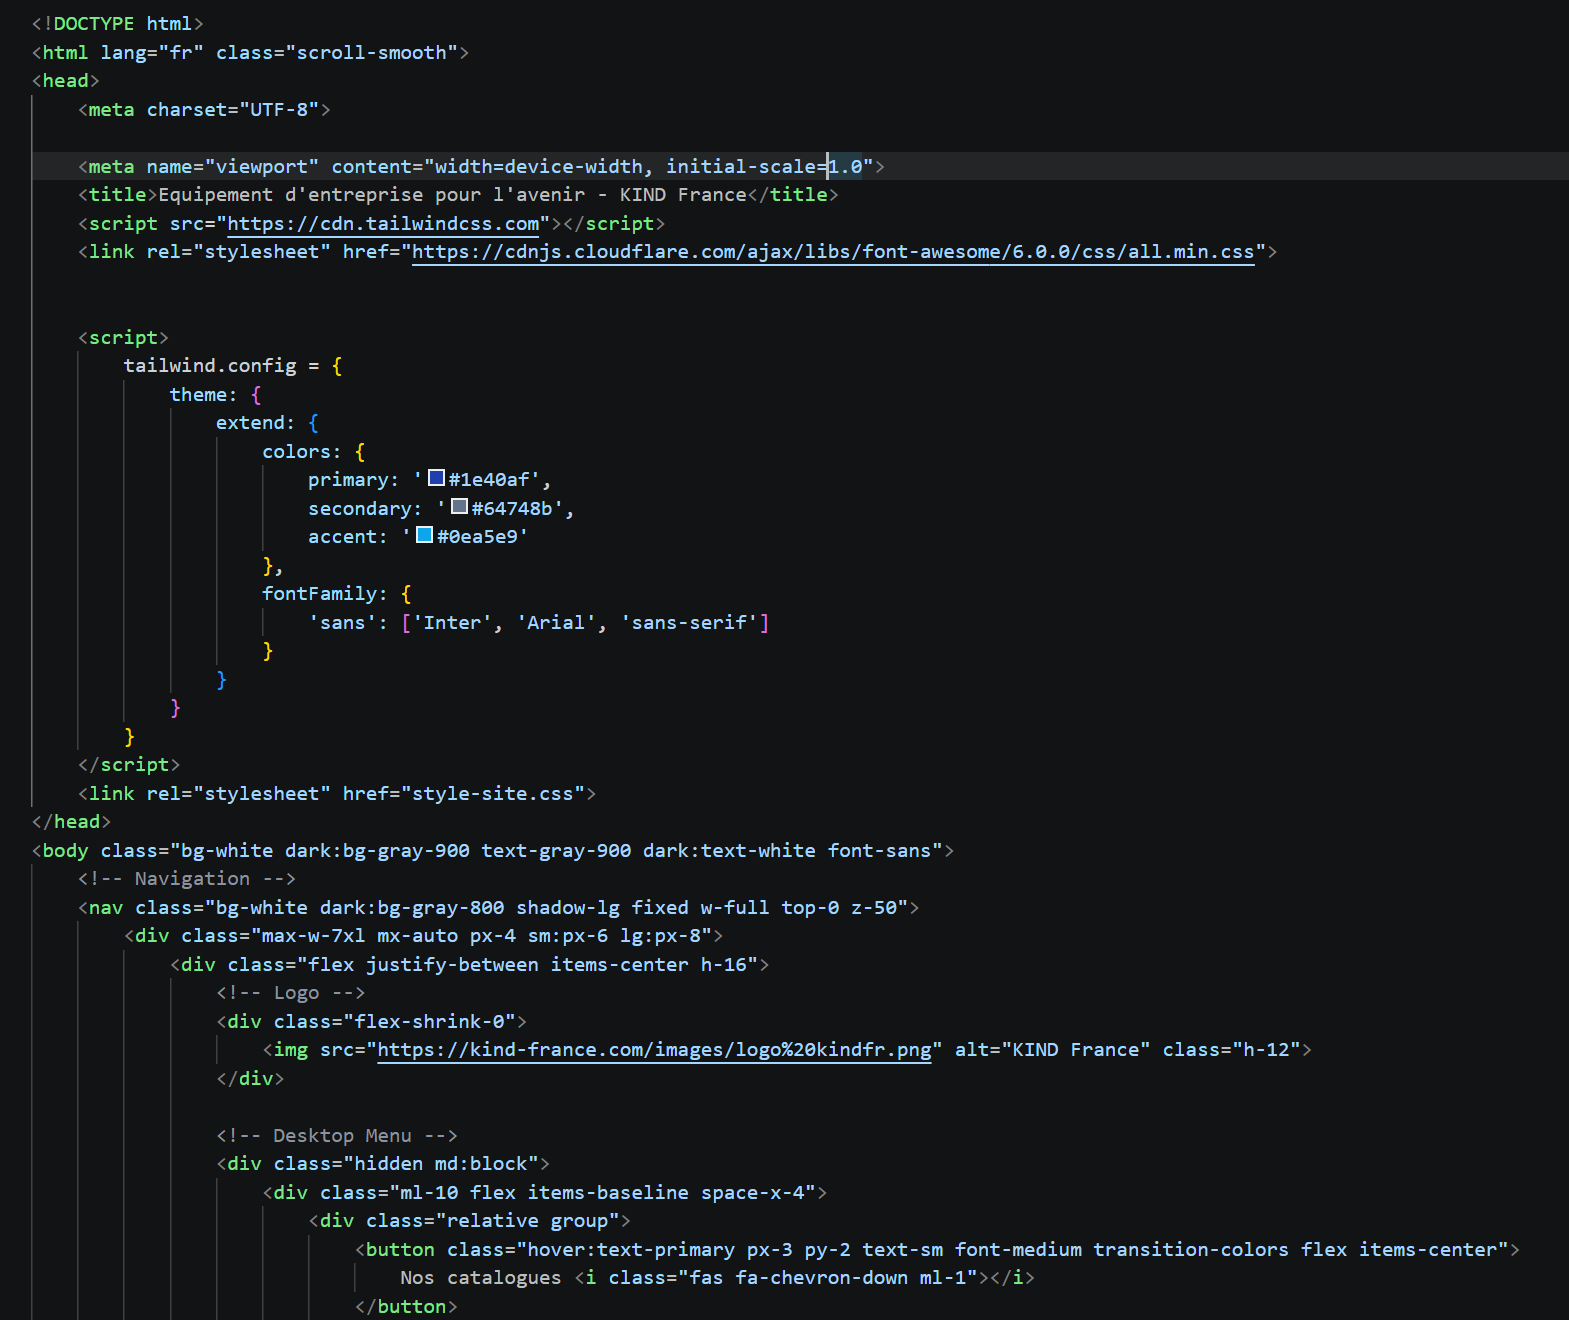This screenshot has width=1569, height=1320.
Task: Click the closing </script> tag after config
Action: [129, 765]
